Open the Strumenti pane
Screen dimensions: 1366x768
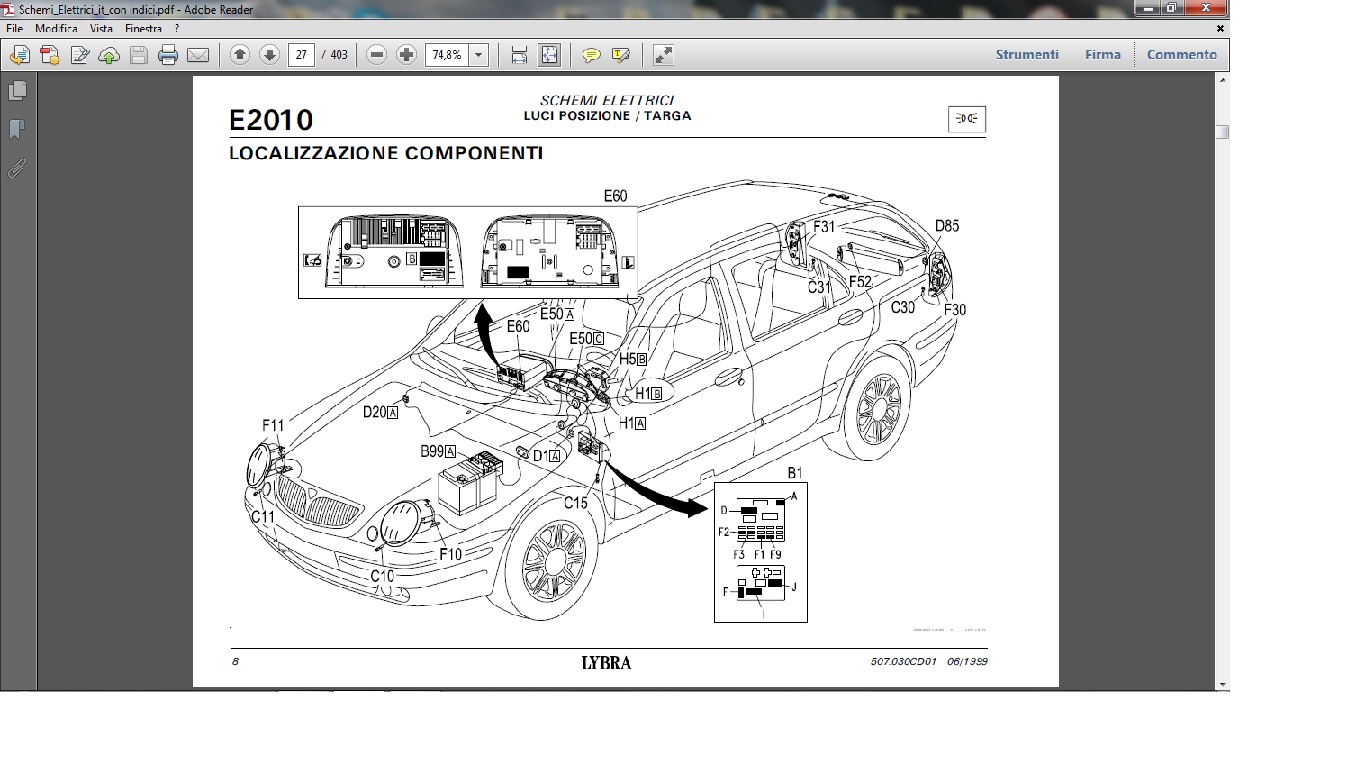[1027, 55]
